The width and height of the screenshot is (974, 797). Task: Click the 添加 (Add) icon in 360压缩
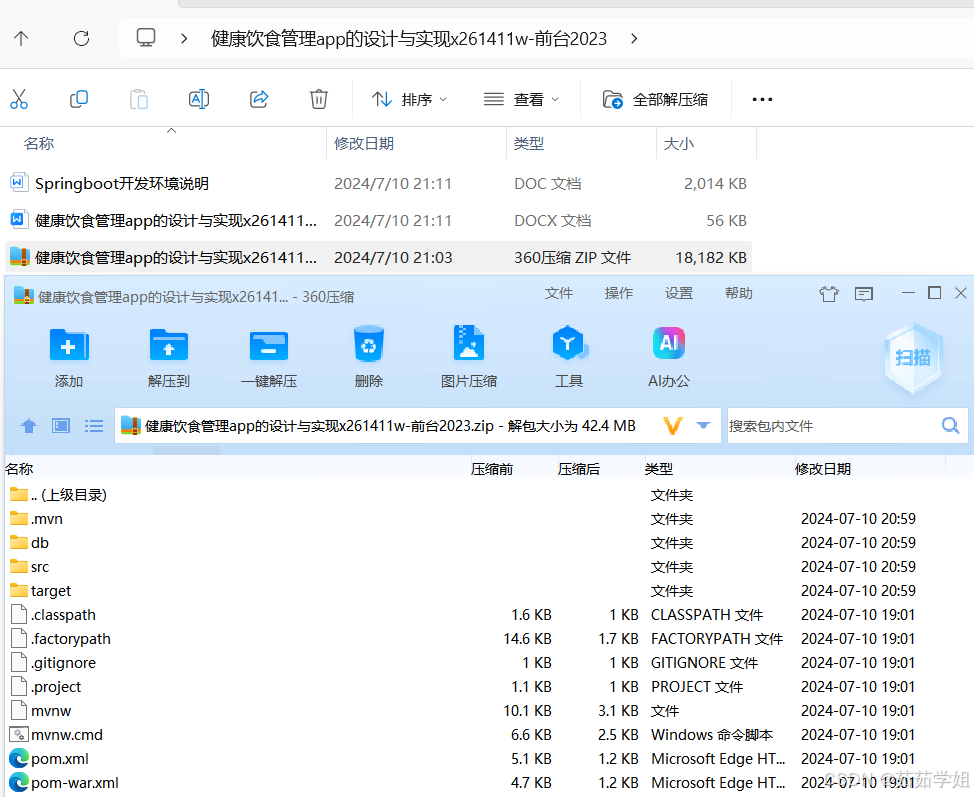69,346
